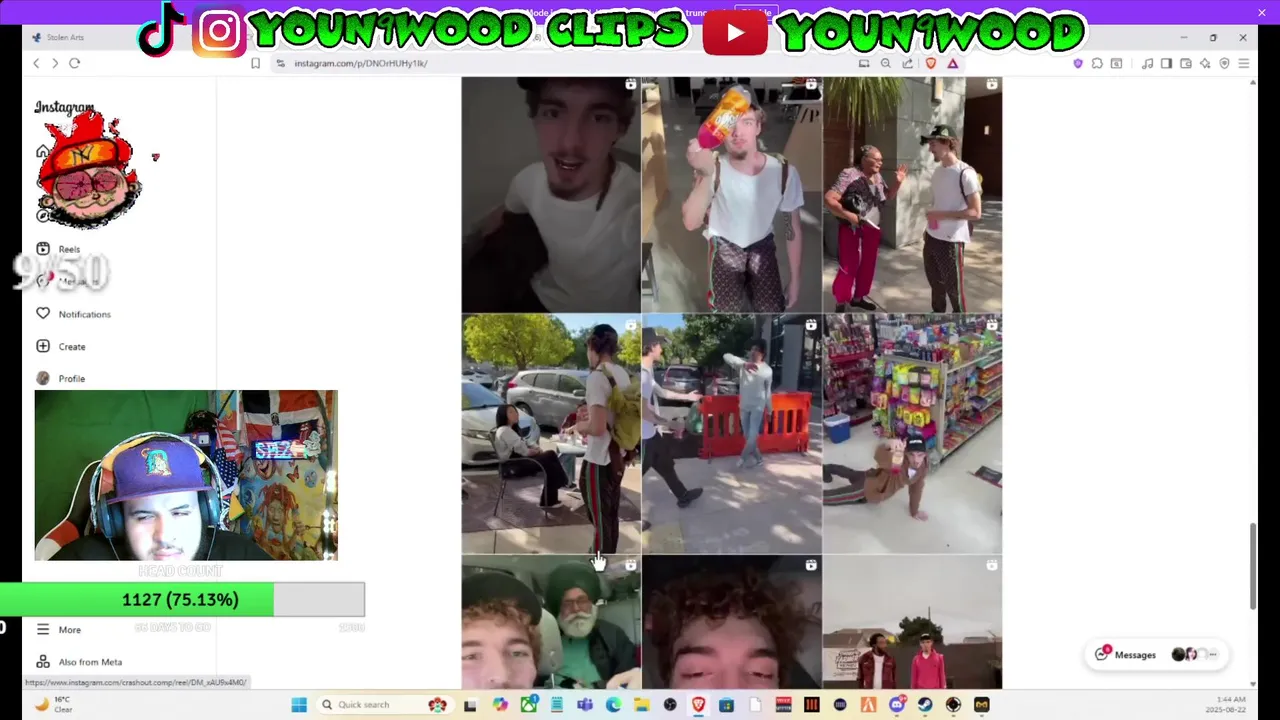The width and height of the screenshot is (1280, 720).
Task: Click the Instagram wordmark logo
Action: (x=64, y=107)
